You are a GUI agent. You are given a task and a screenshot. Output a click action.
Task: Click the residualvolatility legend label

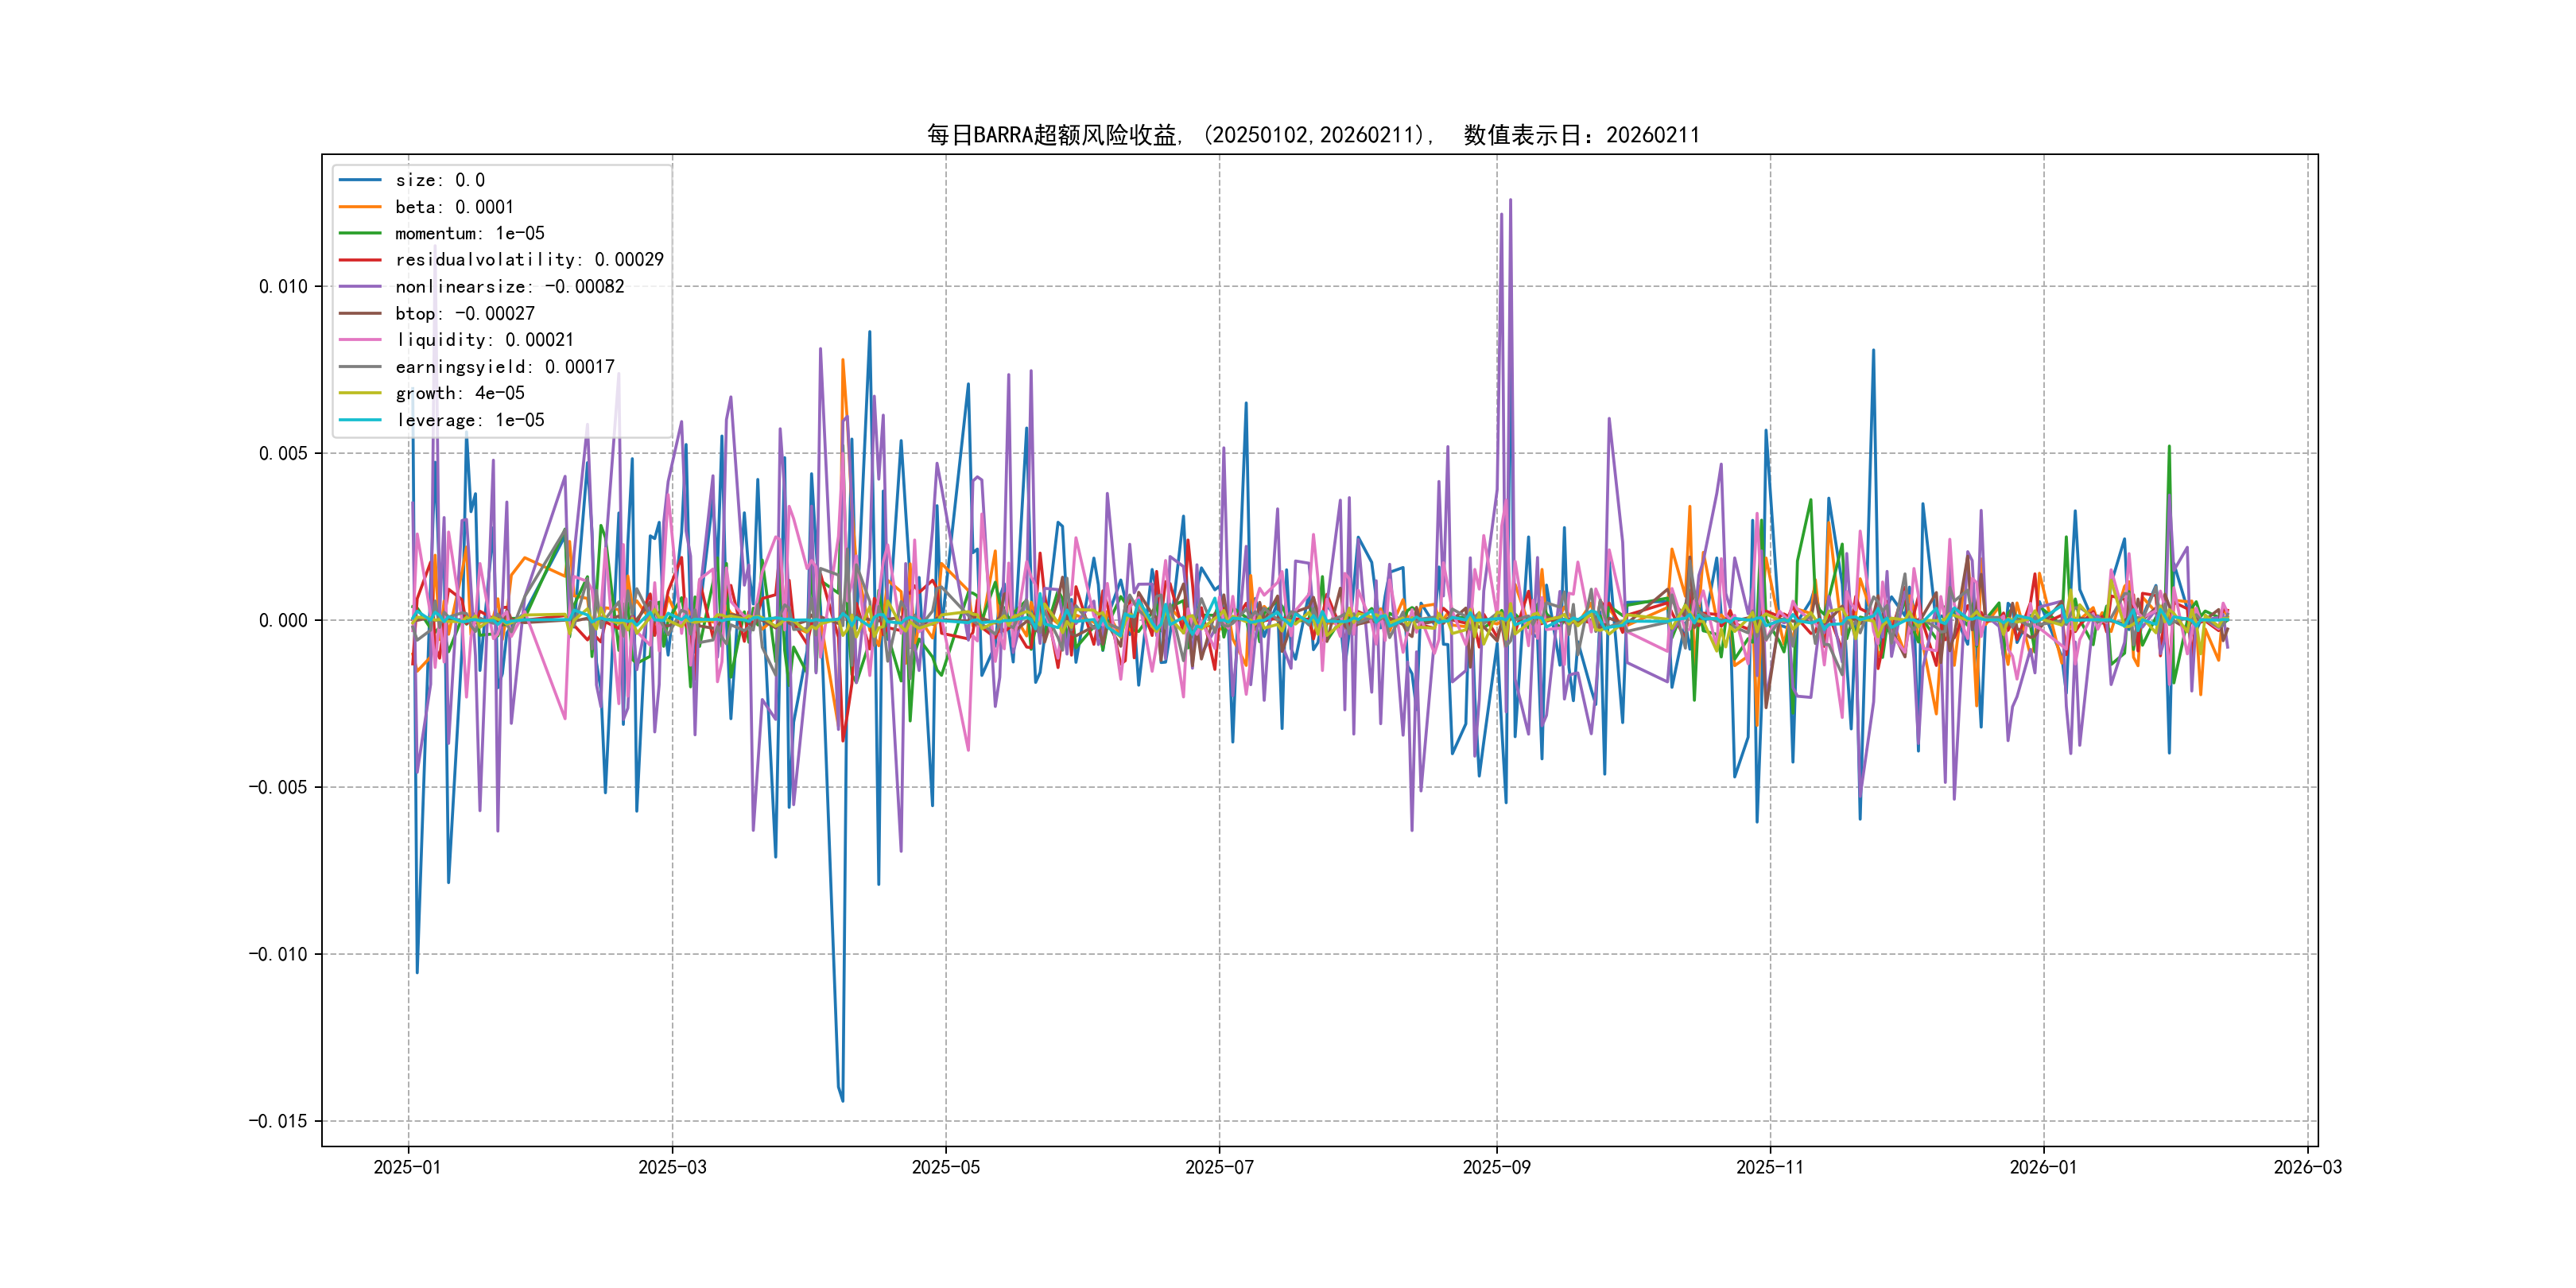coord(529,260)
